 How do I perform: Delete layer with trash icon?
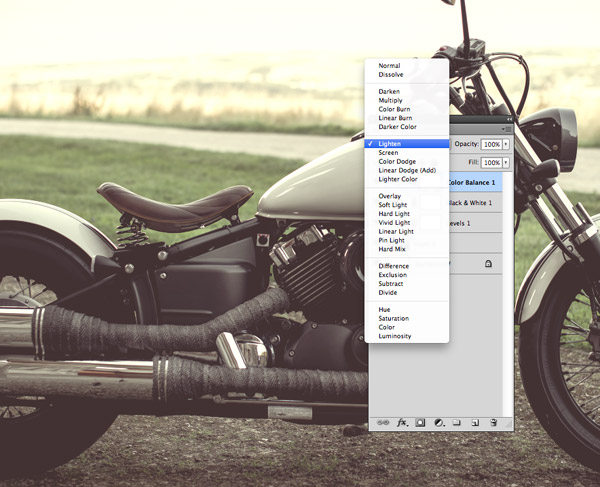[x=494, y=423]
